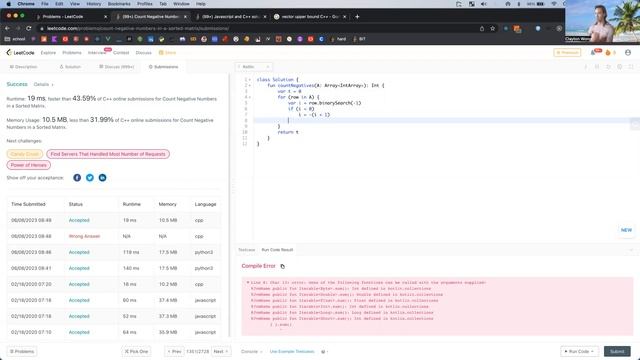The width and height of the screenshot is (640, 360).
Task: Open the notifications bell icon
Action: (x=593, y=53)
